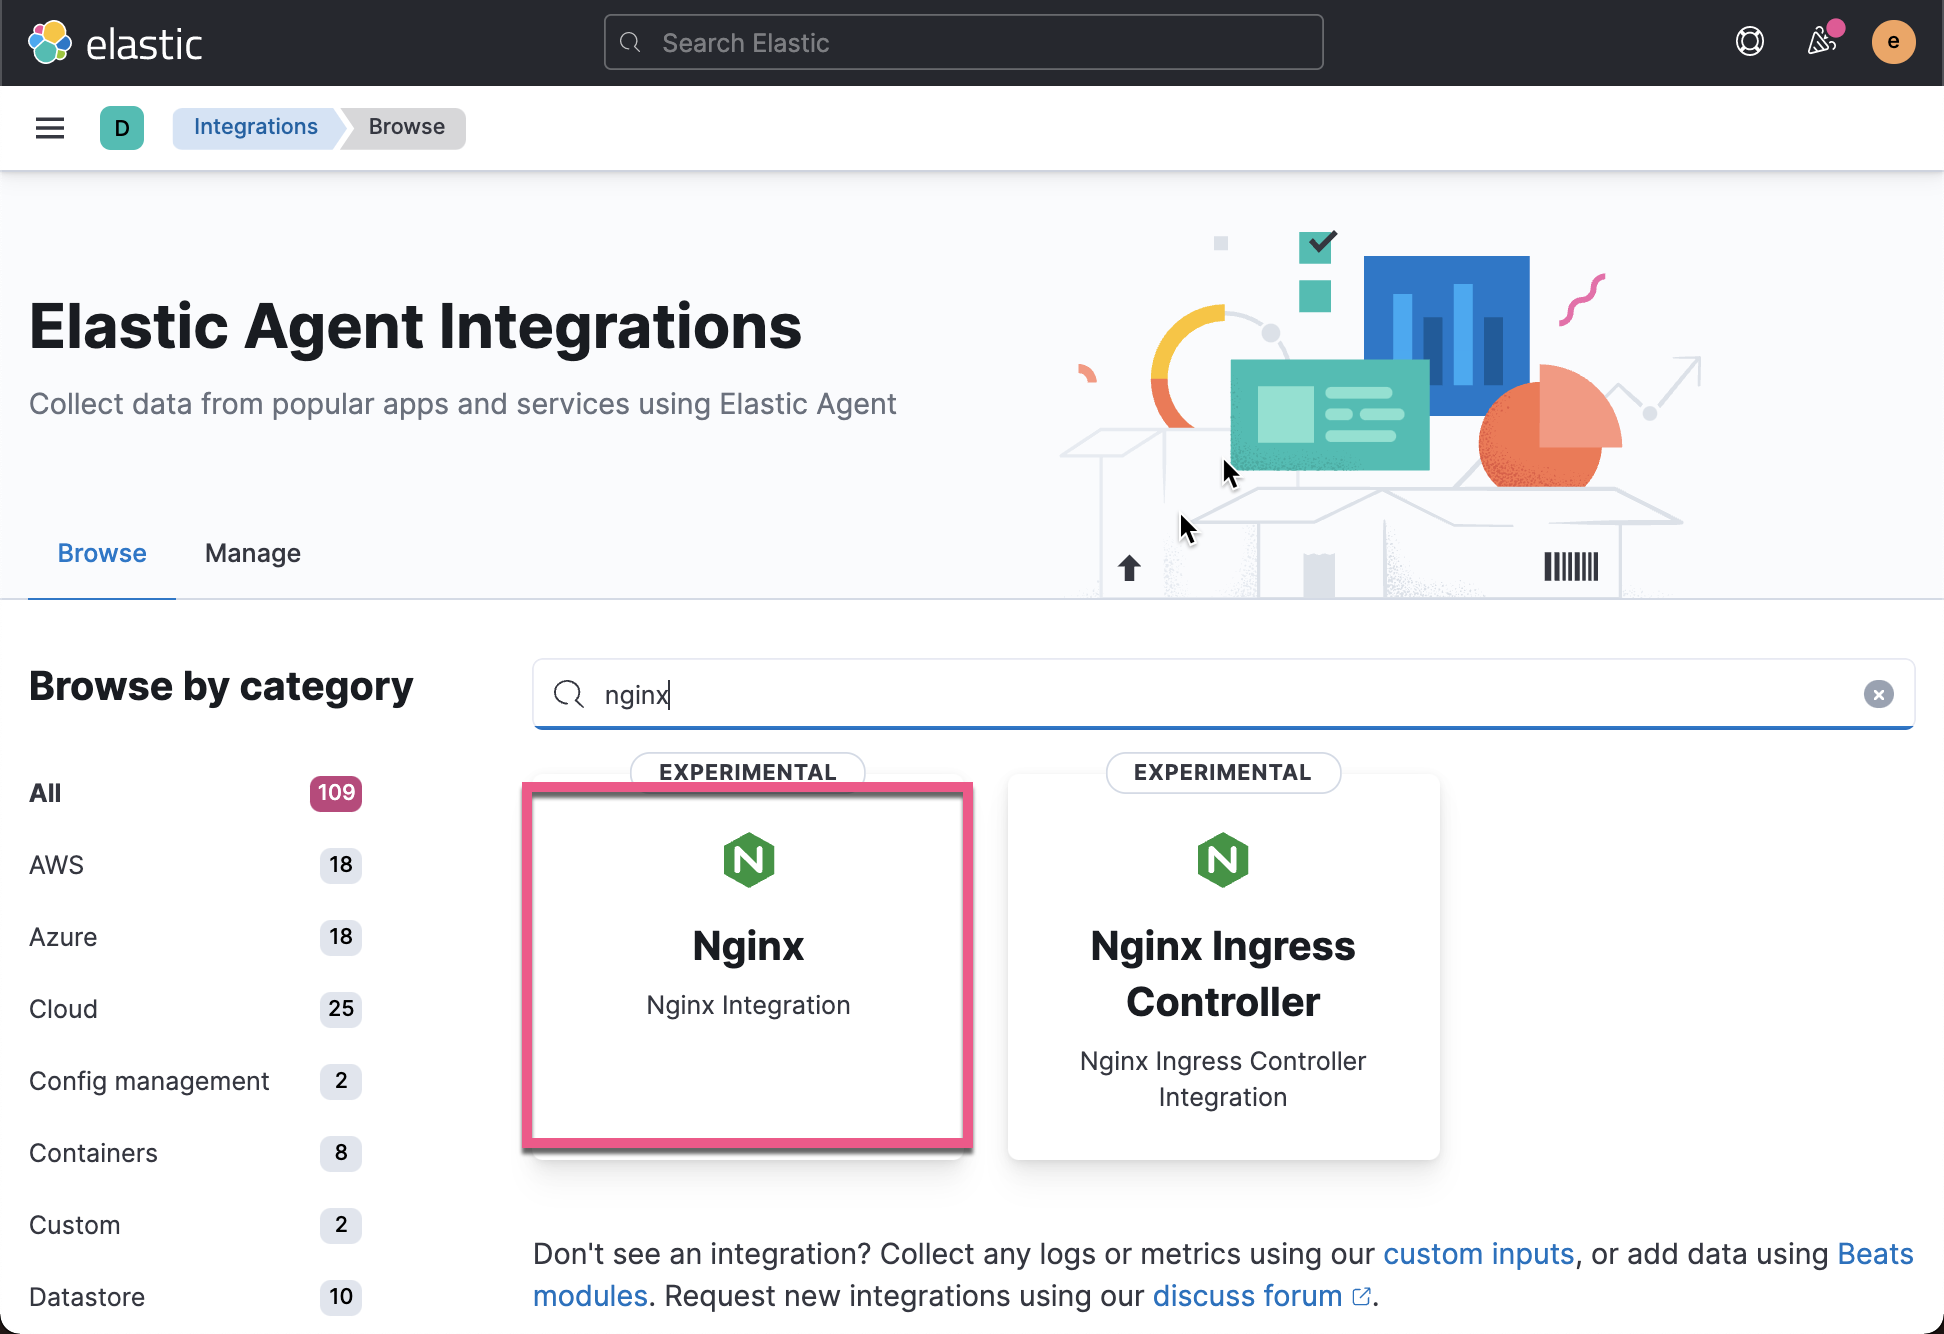This screenshot has width=1944, height=1334.
Task: Clear the nginx search text
Action: point(1879,694)
